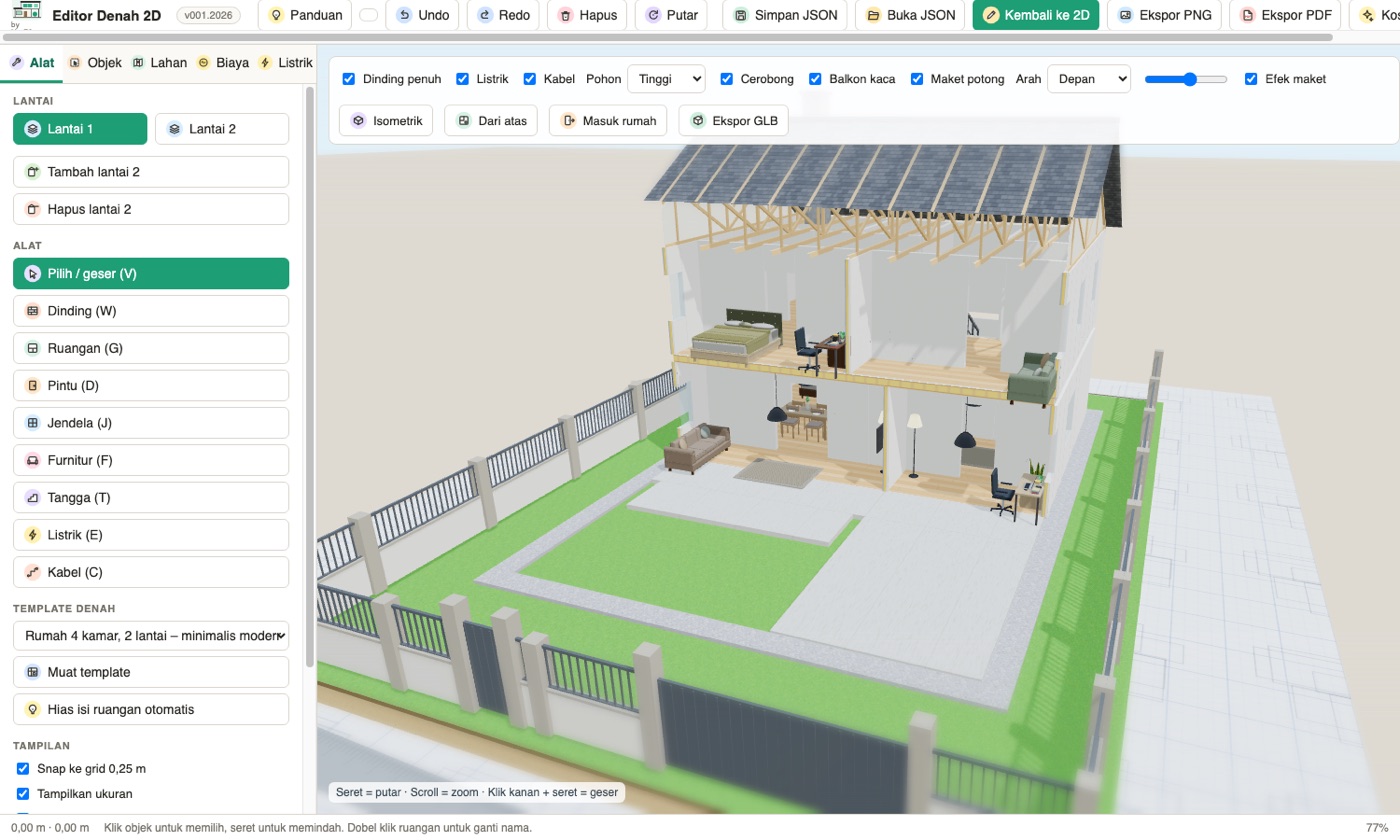
Task: Activate the Listrik (E) electrical tool
Action: tap(151, 535)
